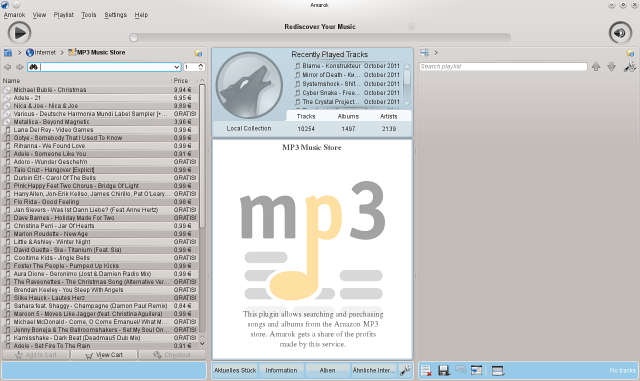Open the Amarok menu
Screen dimensions: 640x381
[x=14, y=15]
